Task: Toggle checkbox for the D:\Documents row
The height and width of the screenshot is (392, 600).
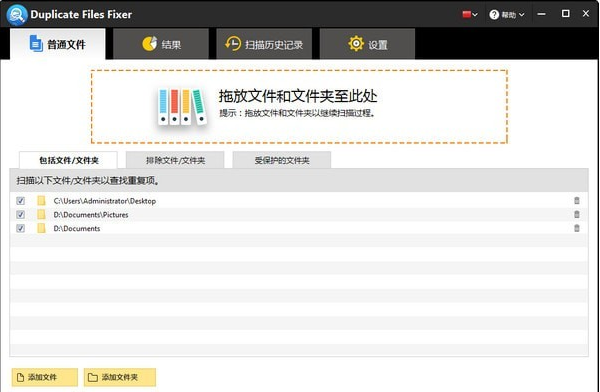Action: point(21,229)
